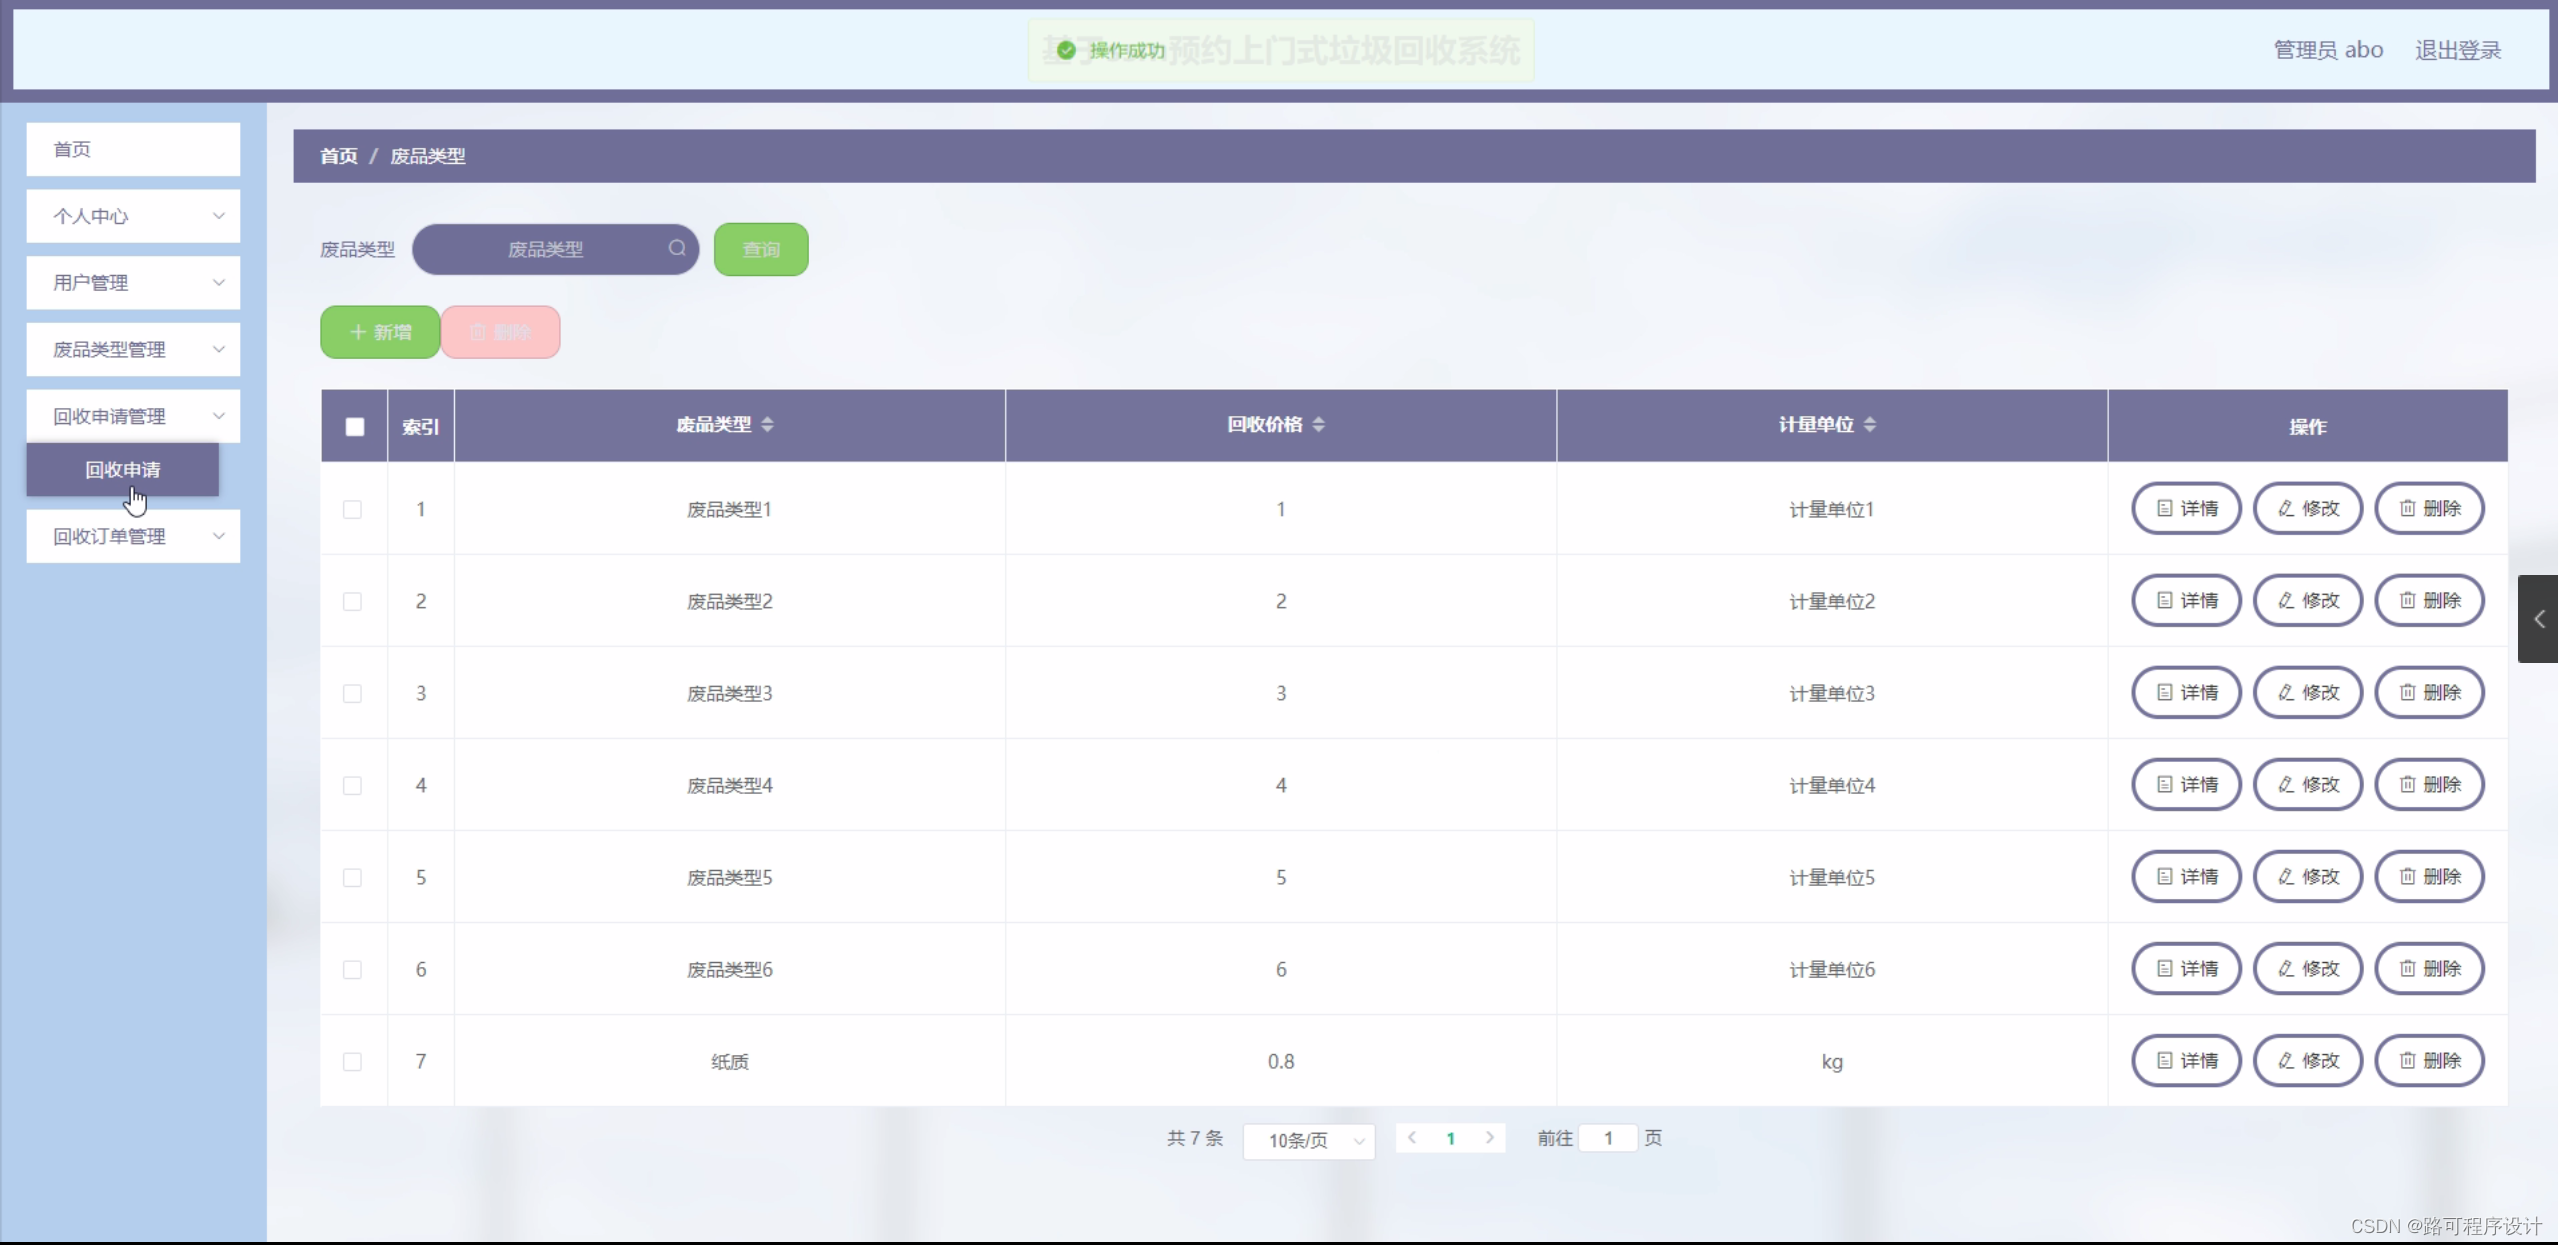Expand the 用户管理 sidebar menu

click(133, 283)
